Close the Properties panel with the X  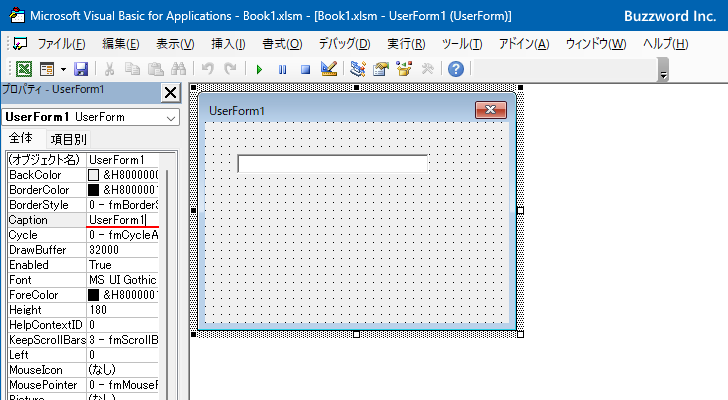click(170, 93)
